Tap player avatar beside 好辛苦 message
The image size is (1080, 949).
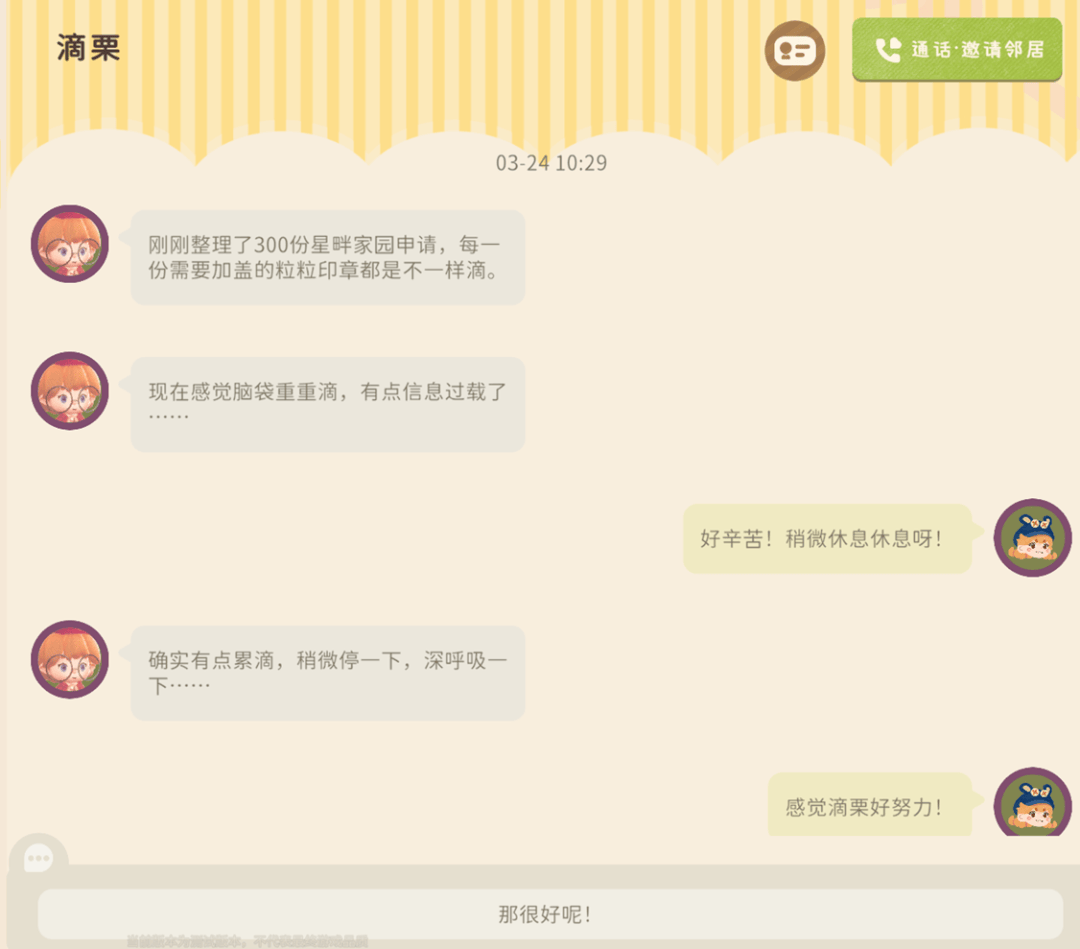(x=1032, y=538)
